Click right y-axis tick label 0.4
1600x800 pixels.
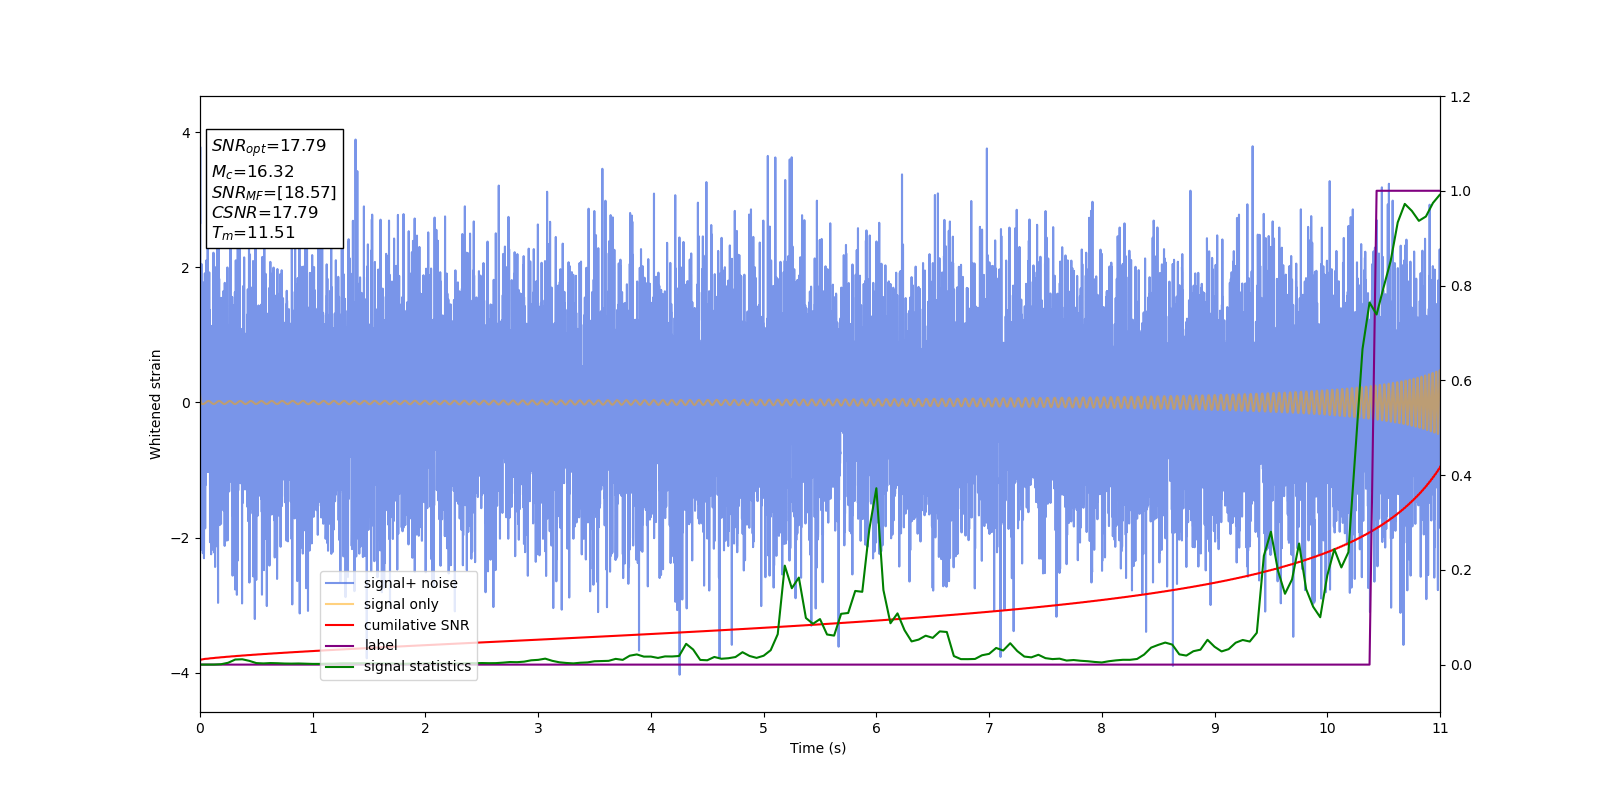tap(1460, 476)
